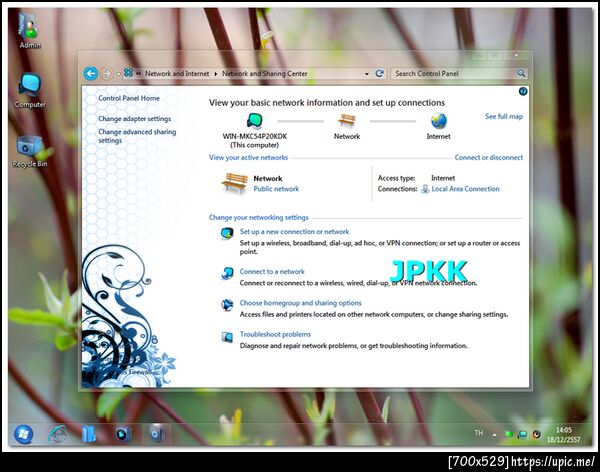Open the Start menu orb
The image size is (600, 472).
coord(23,434)
